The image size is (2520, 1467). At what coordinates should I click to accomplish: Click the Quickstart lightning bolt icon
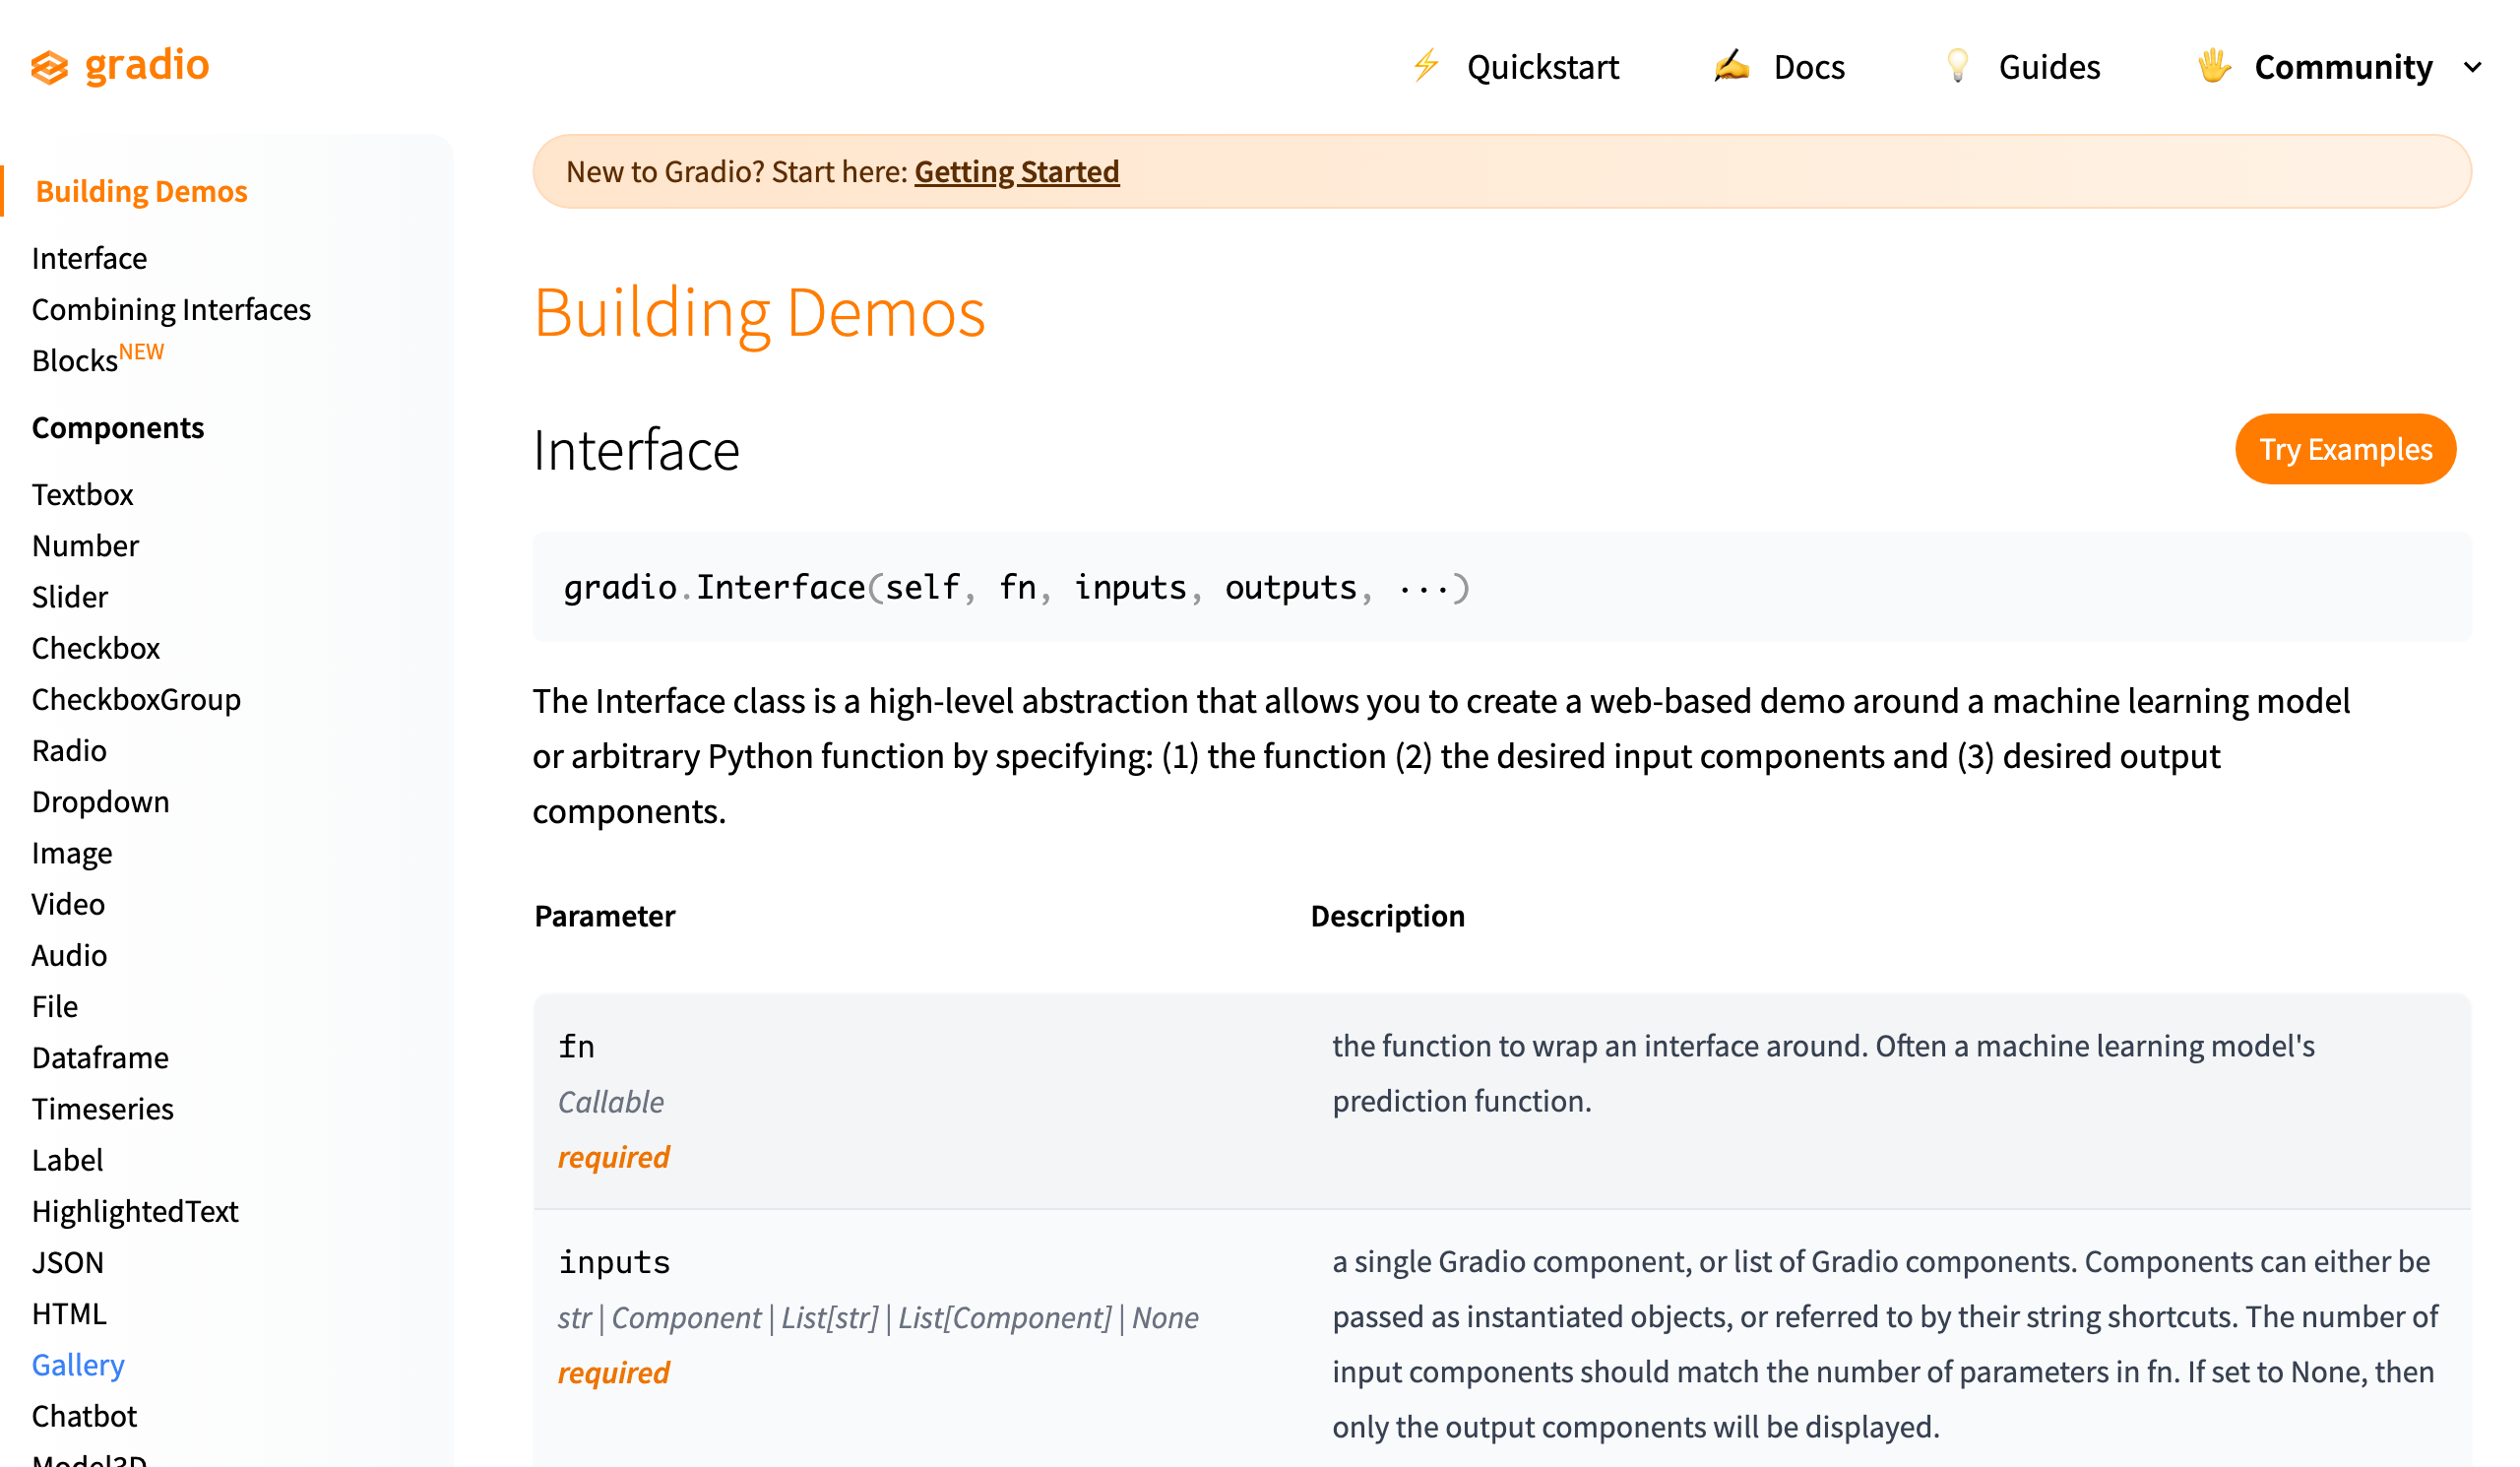[x=1426, y=65]
